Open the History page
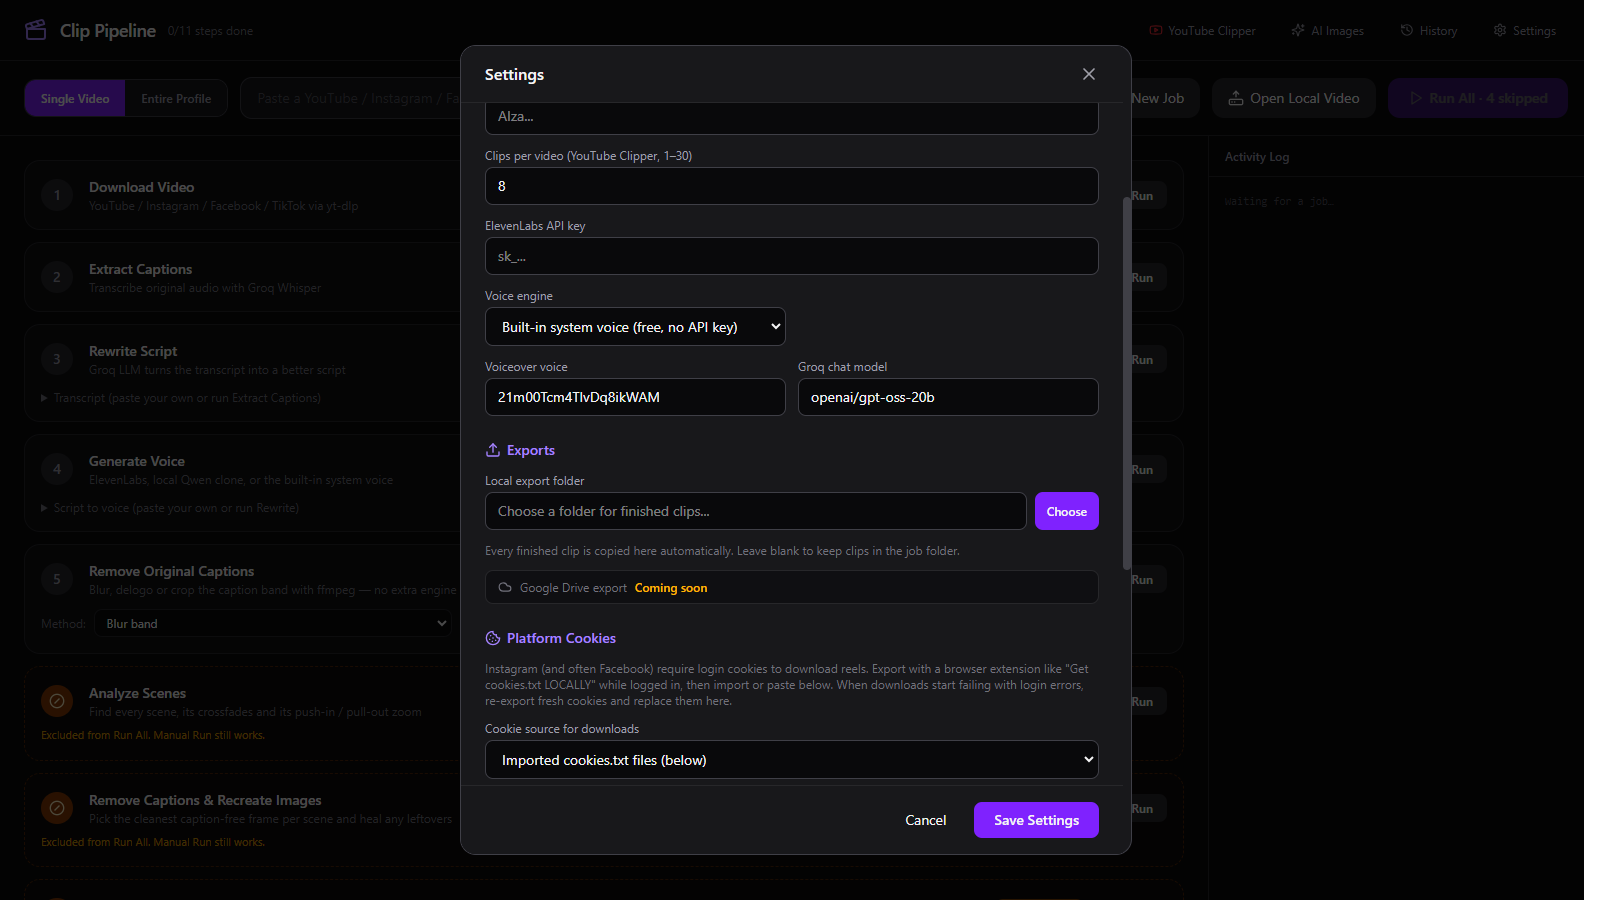This screenshot has width=1600, height=900. (1429, 31)
